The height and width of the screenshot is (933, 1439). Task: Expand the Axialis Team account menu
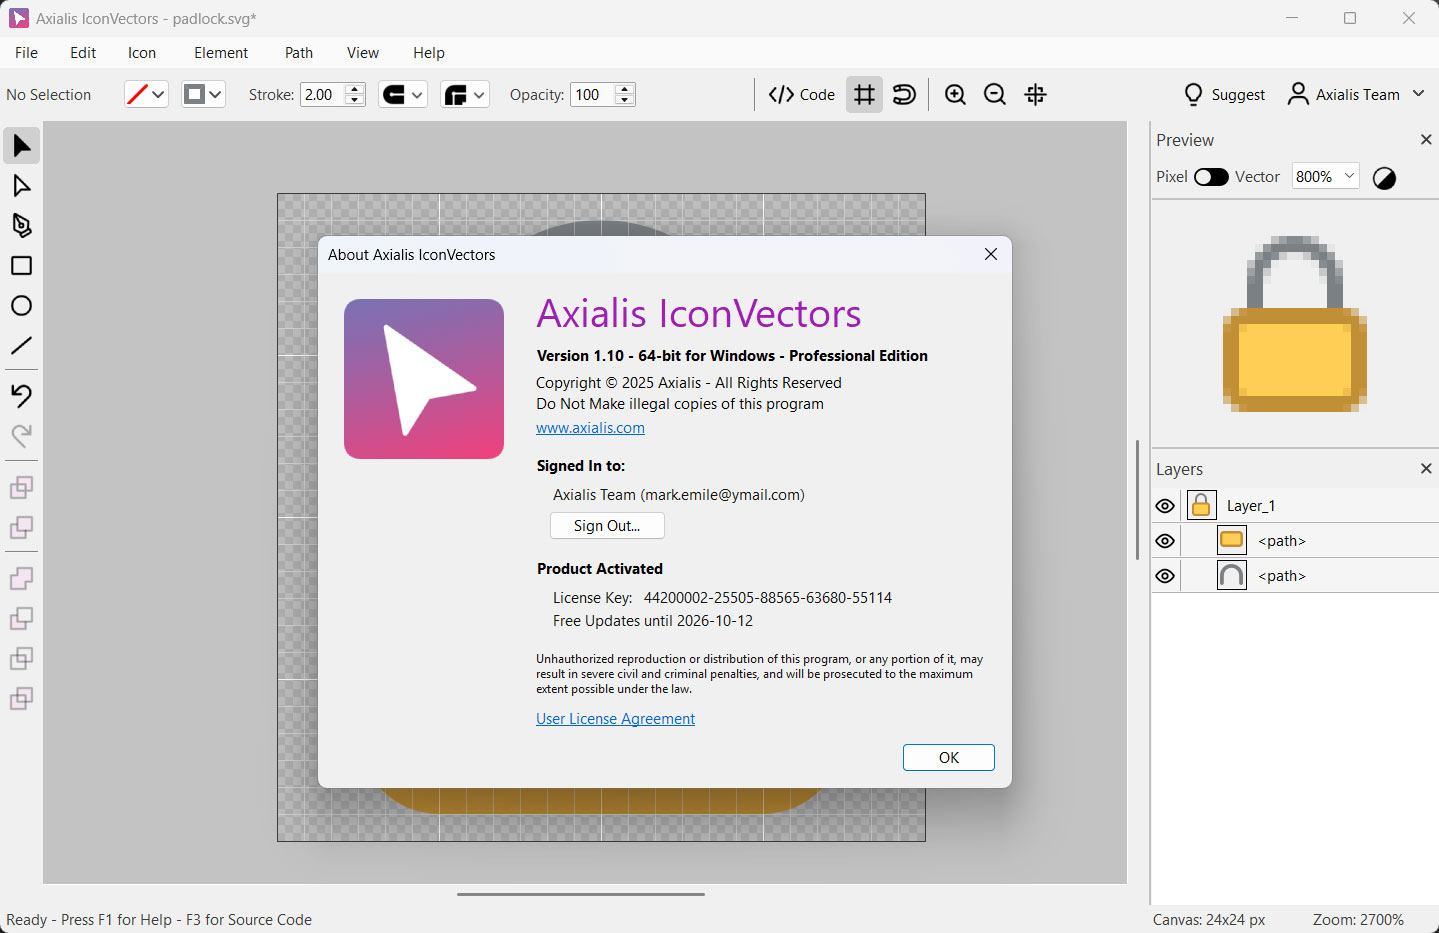1356,95
